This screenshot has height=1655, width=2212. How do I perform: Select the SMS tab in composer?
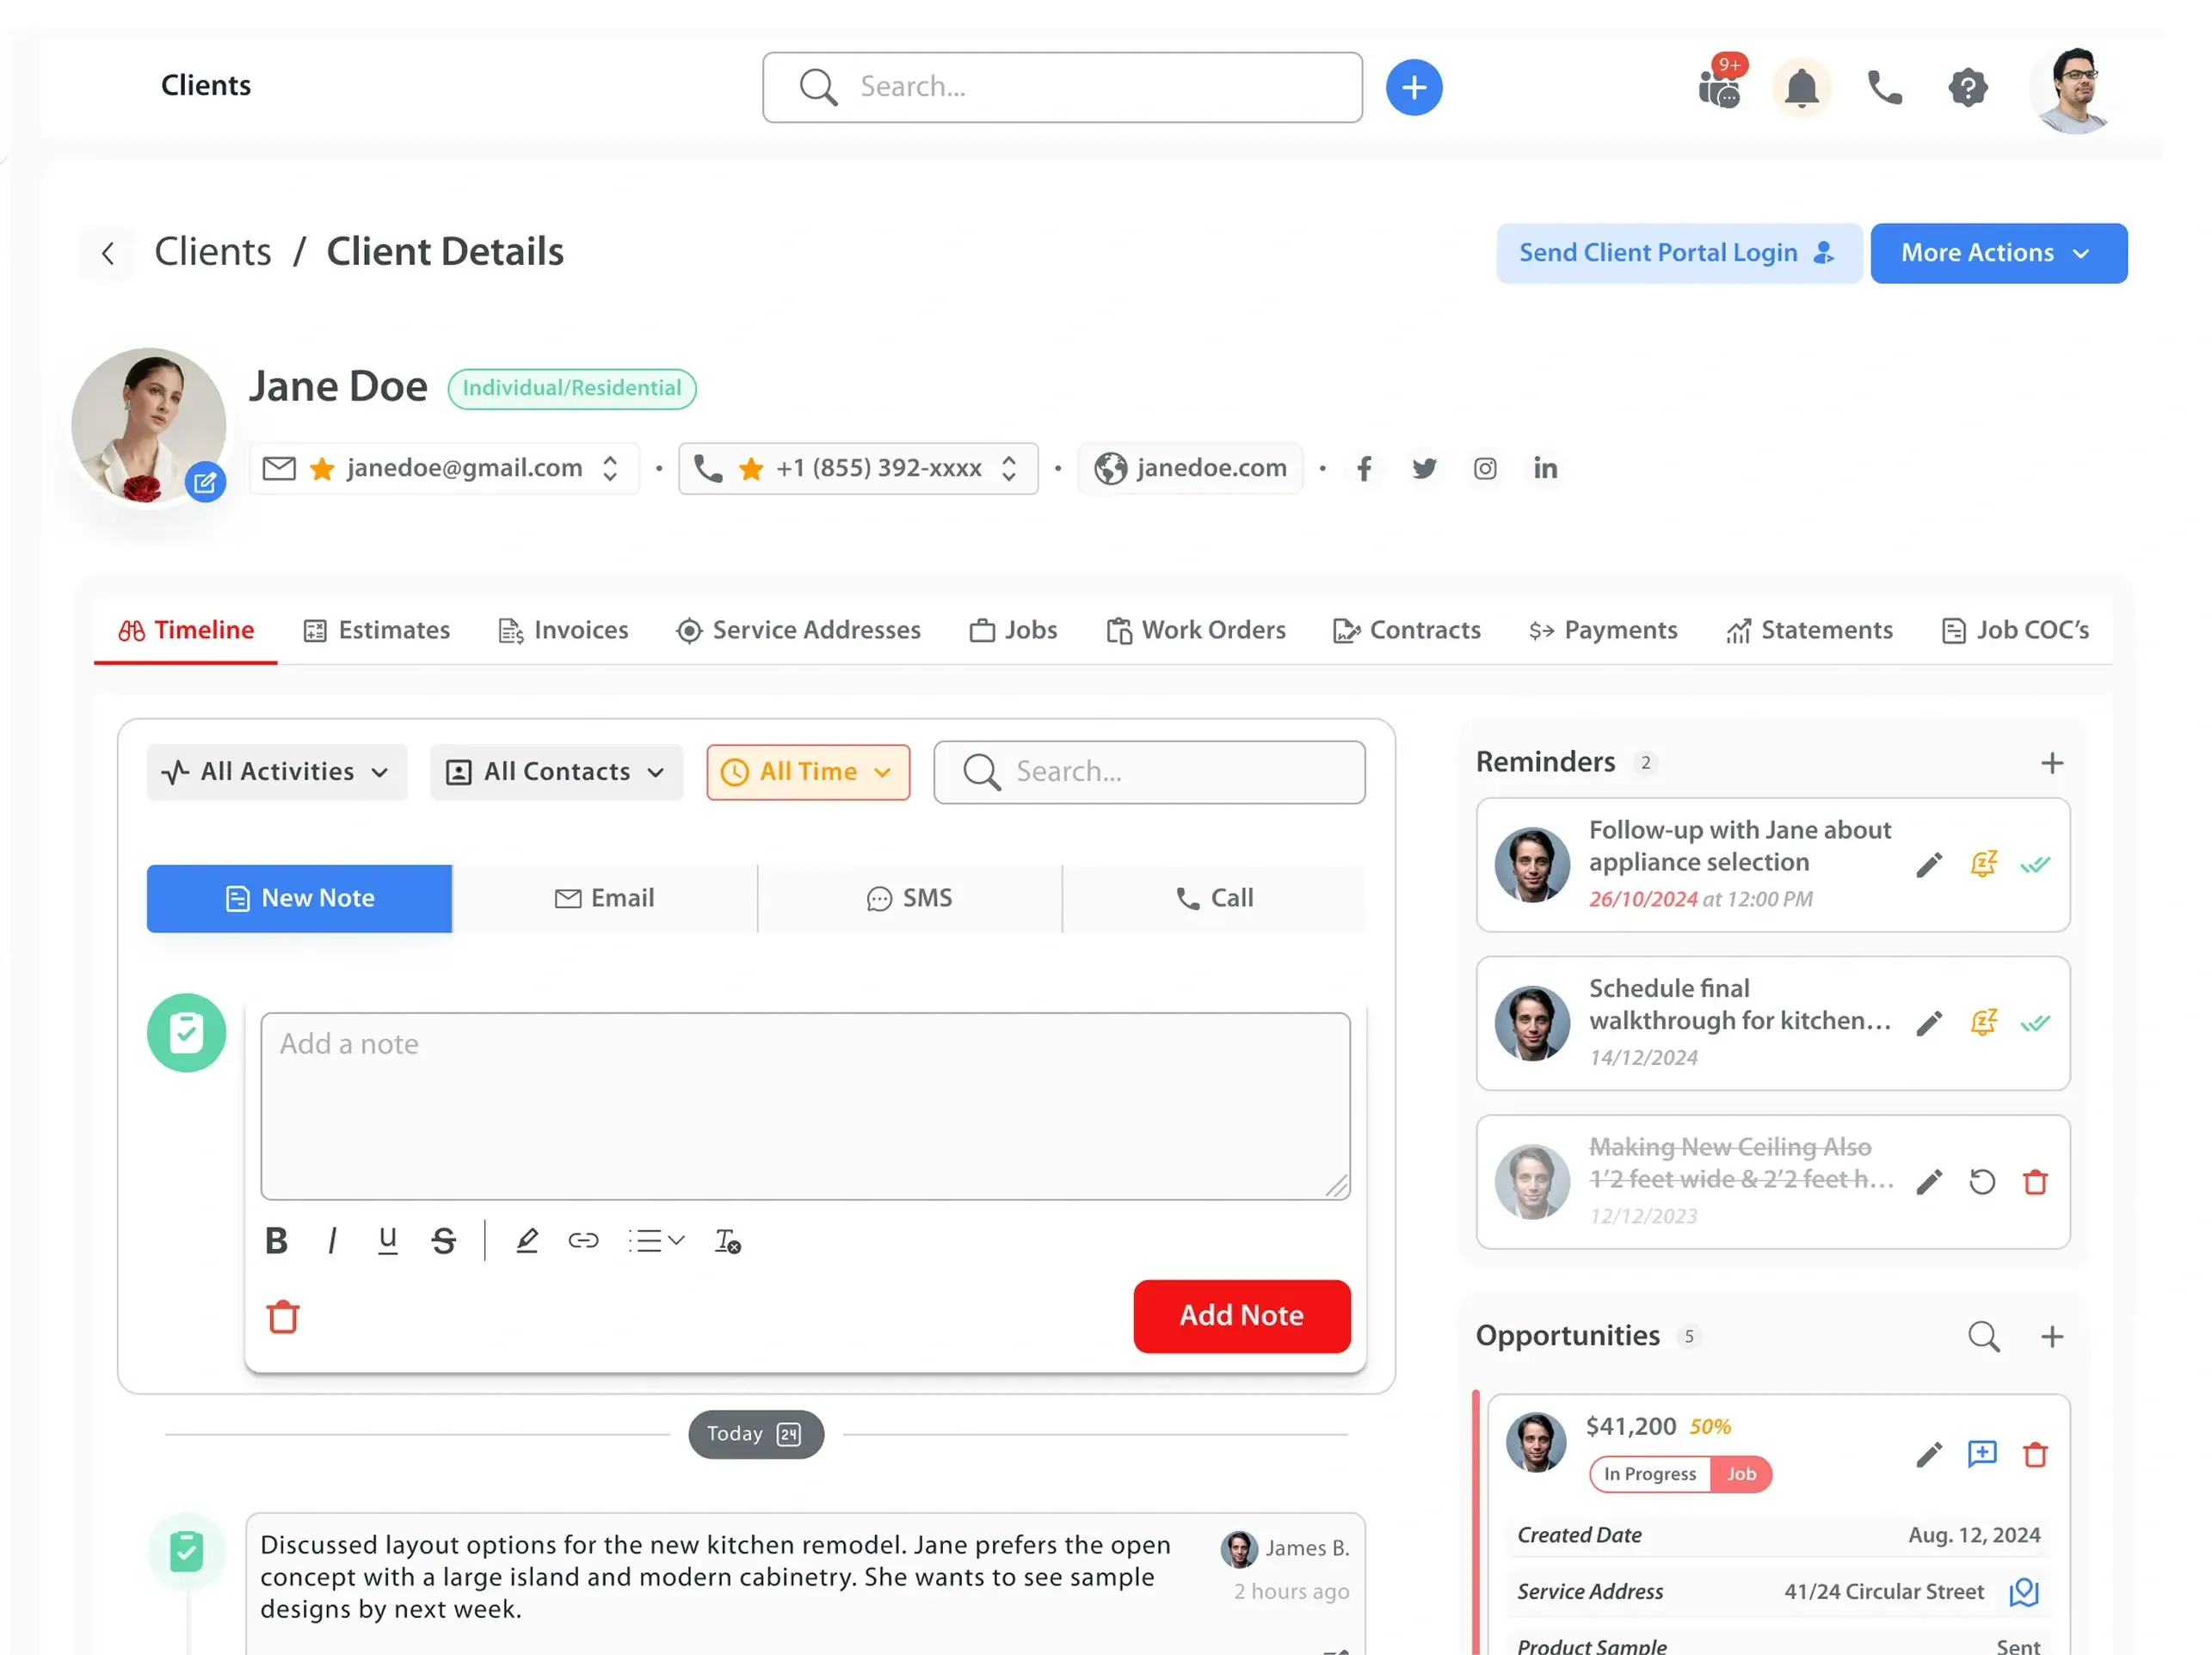[909, 898]
